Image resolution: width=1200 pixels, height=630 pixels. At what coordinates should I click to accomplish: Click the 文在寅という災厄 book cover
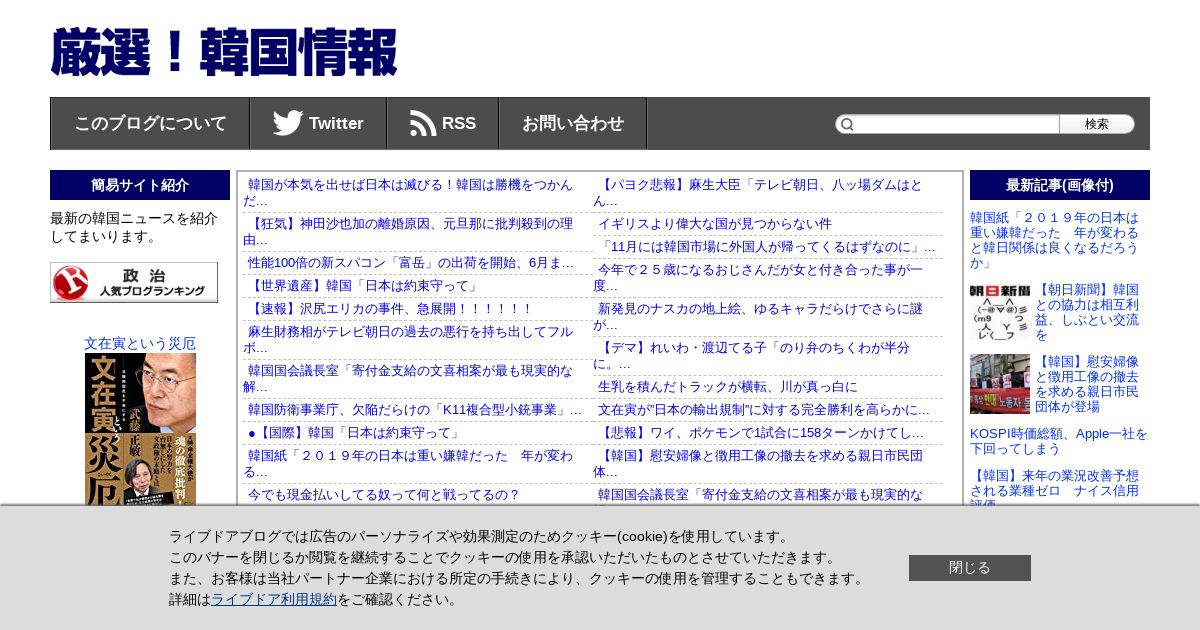(x=140, y=429)
